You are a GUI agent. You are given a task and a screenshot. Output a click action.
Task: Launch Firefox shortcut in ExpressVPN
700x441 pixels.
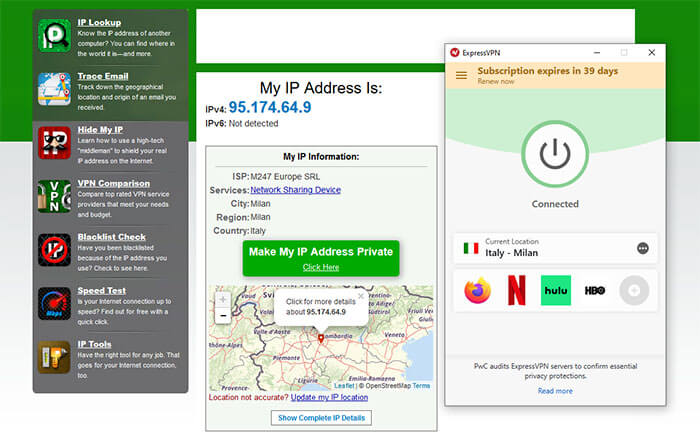[x=477, y=291]
